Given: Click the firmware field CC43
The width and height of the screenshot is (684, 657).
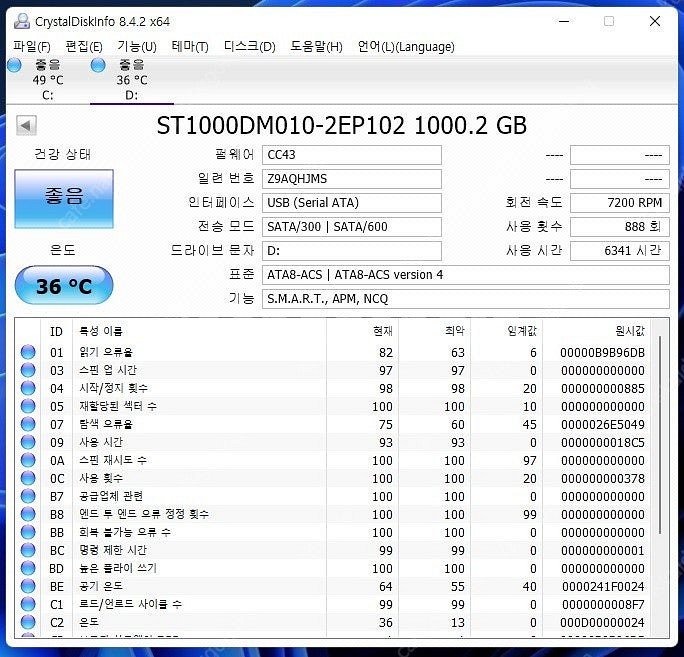Looking at the screenshot, I should (352, 155).
